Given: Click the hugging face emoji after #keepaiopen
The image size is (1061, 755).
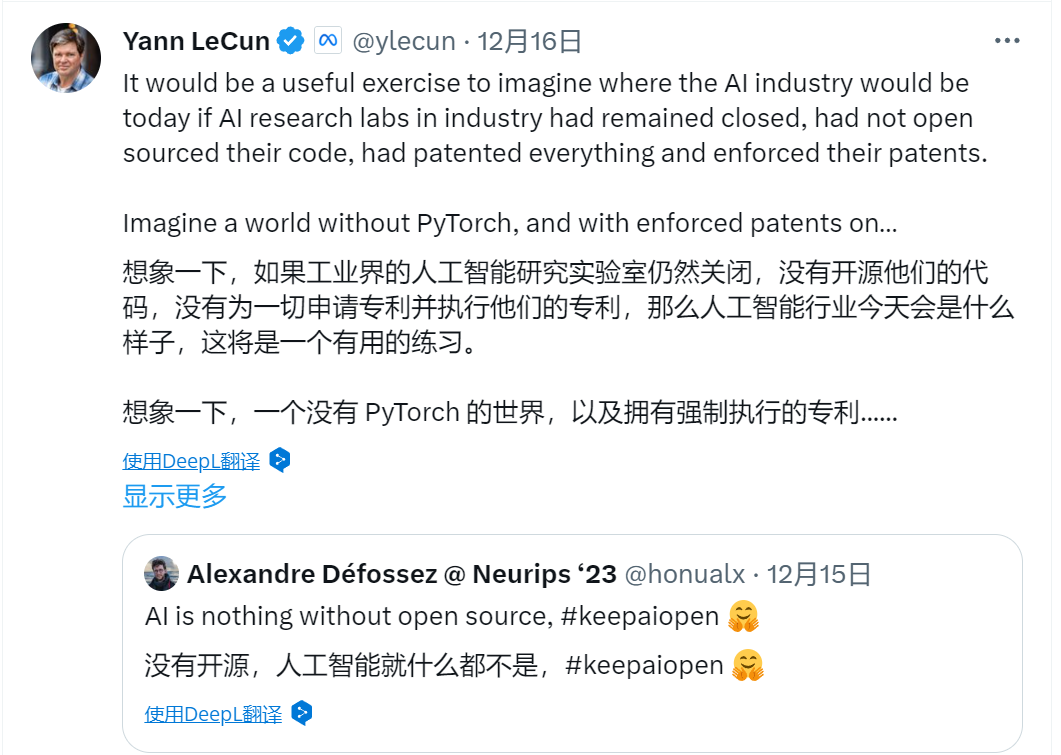Looking at the screenshot, I should point(744,615).
